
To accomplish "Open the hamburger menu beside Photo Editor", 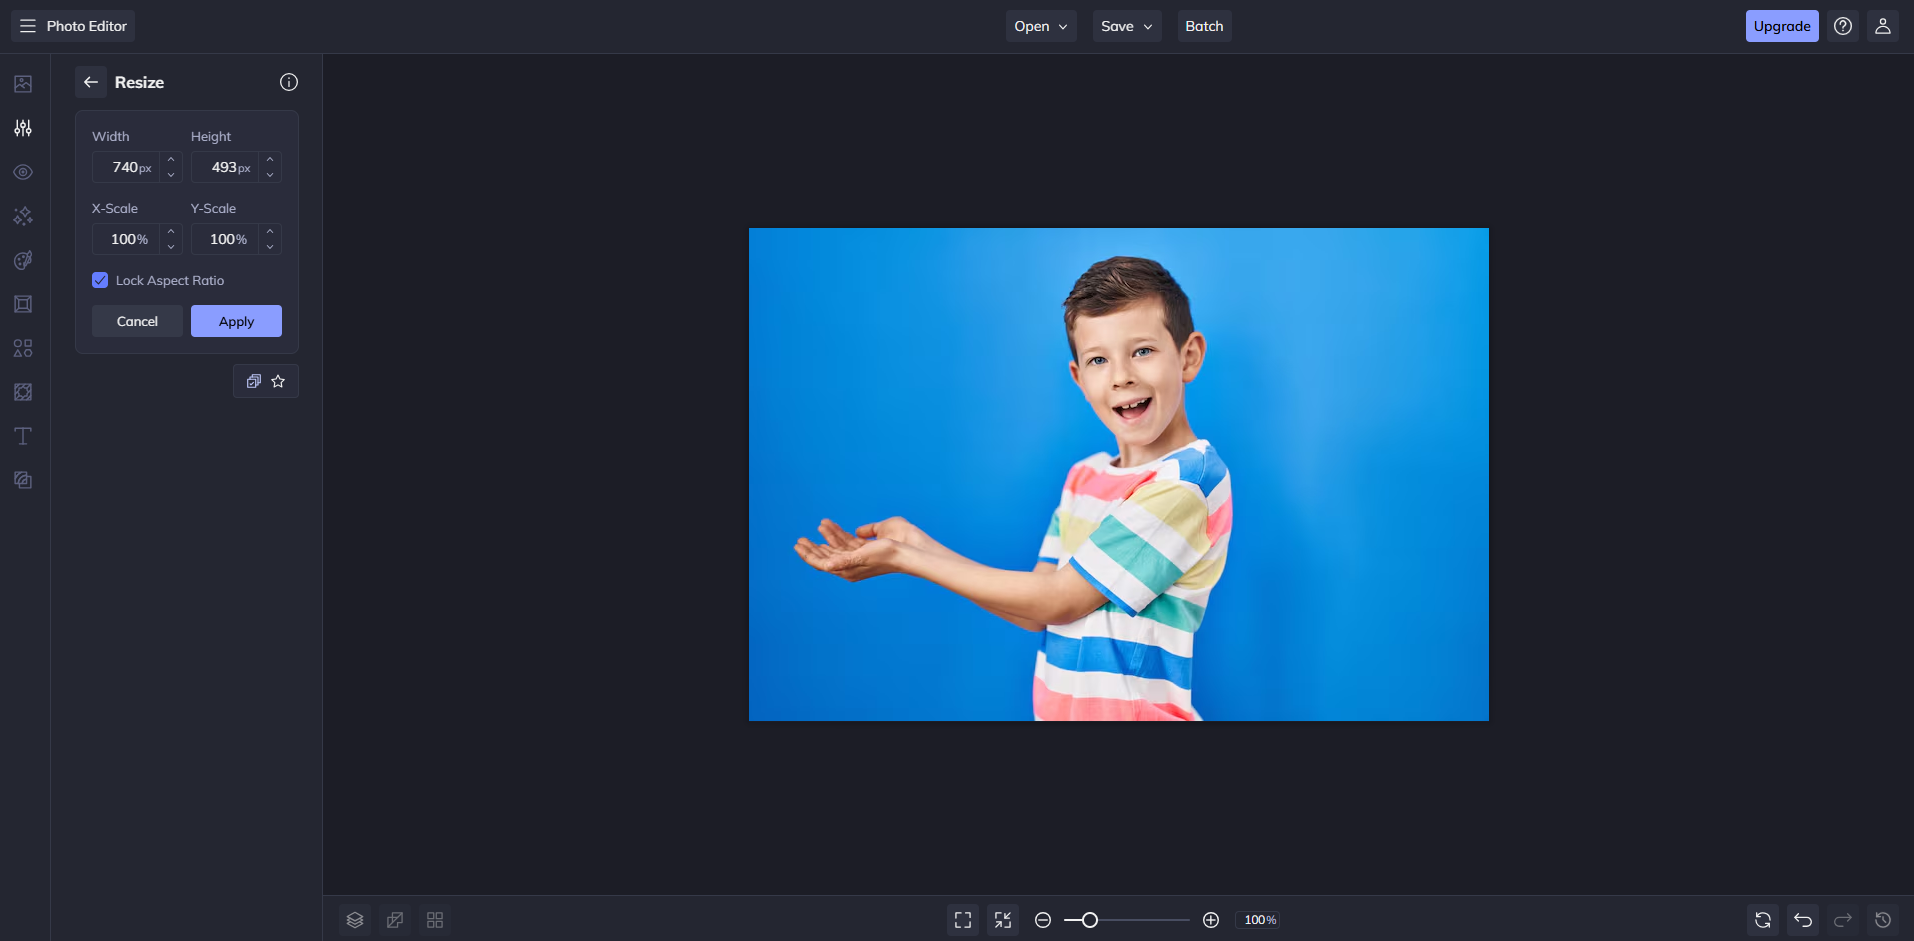I will tap(27, 25).
